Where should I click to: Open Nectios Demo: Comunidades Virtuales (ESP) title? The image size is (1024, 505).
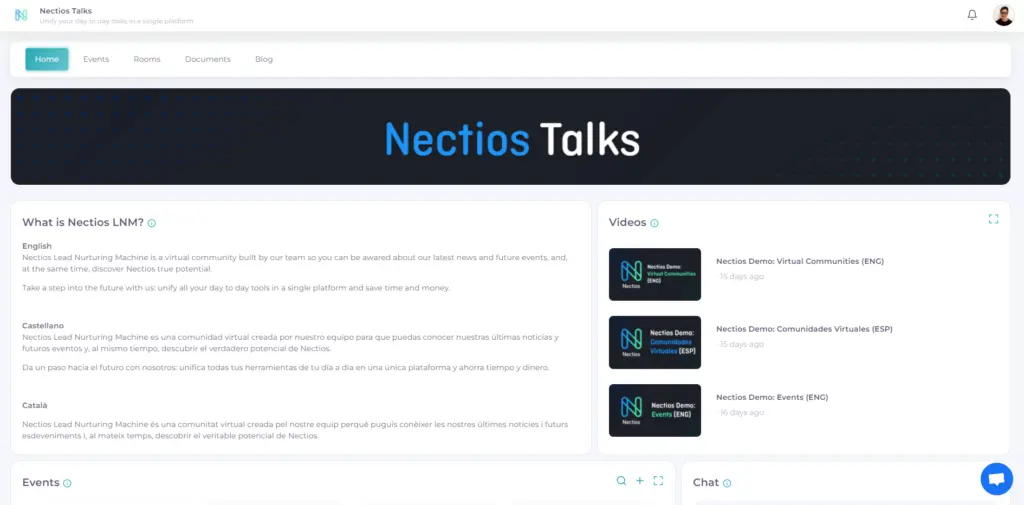[804, 329]
